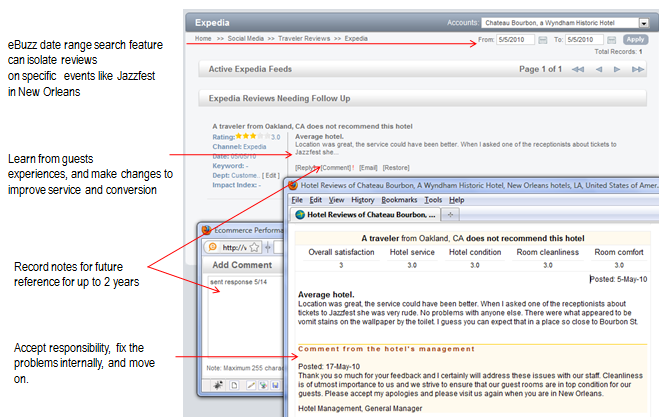Apply the selected date range

coord(635,40)
